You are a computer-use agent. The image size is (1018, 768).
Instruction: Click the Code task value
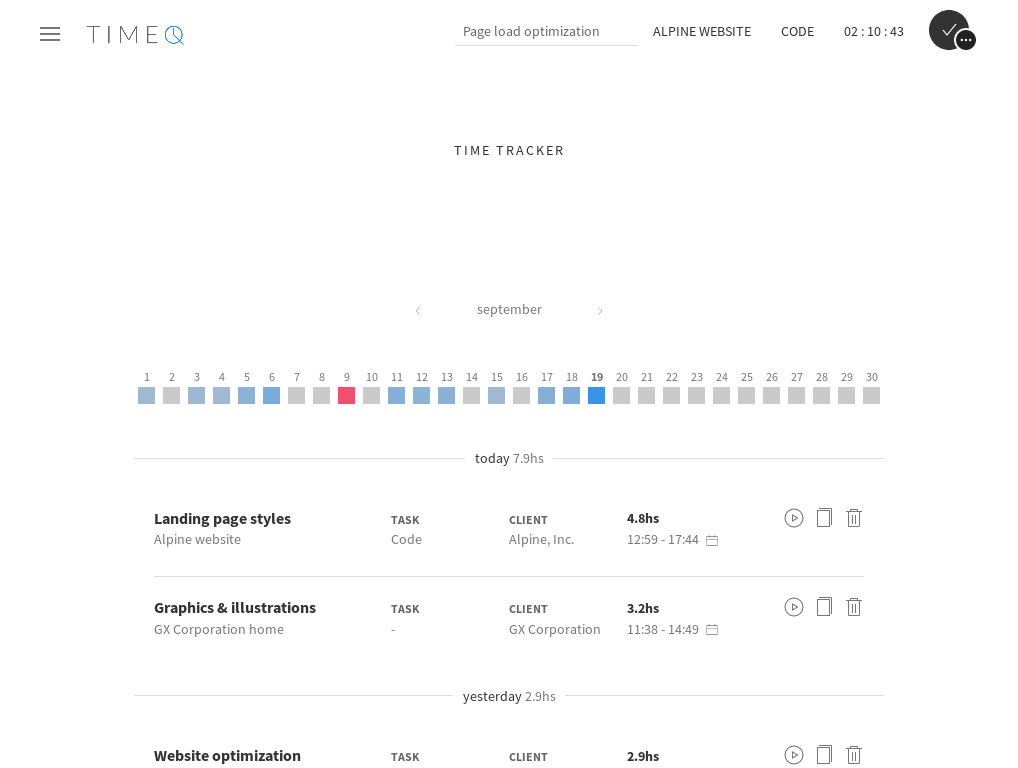coord(406,539)
